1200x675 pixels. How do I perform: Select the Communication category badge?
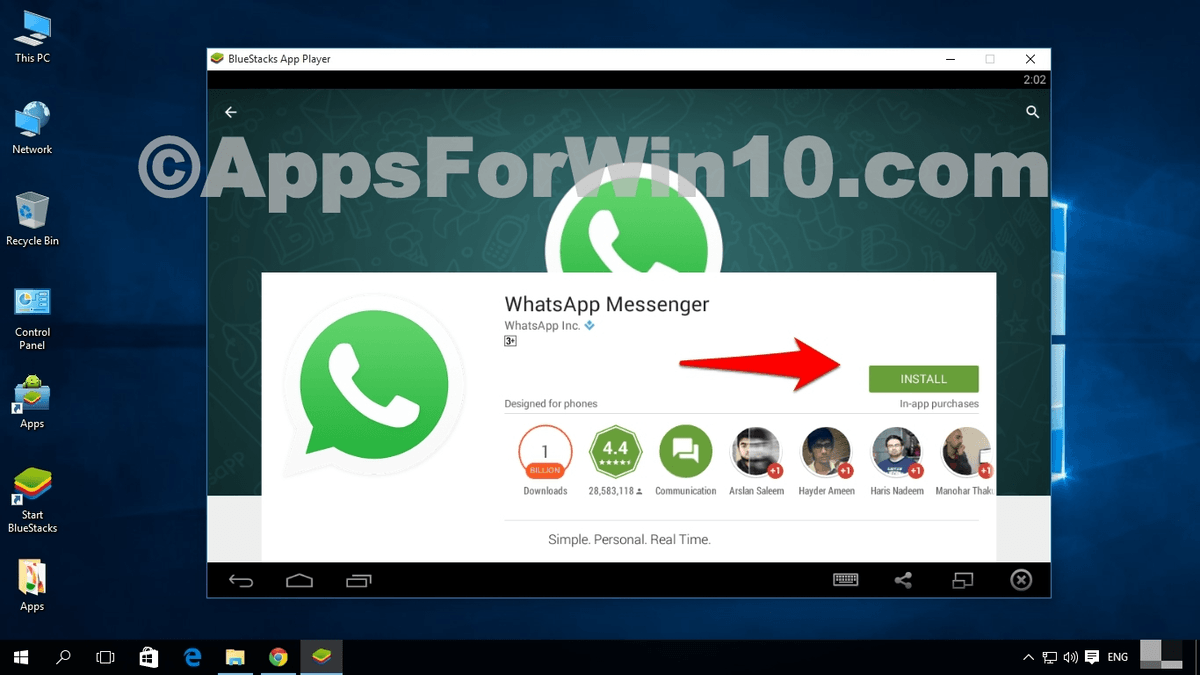(685, 451)
